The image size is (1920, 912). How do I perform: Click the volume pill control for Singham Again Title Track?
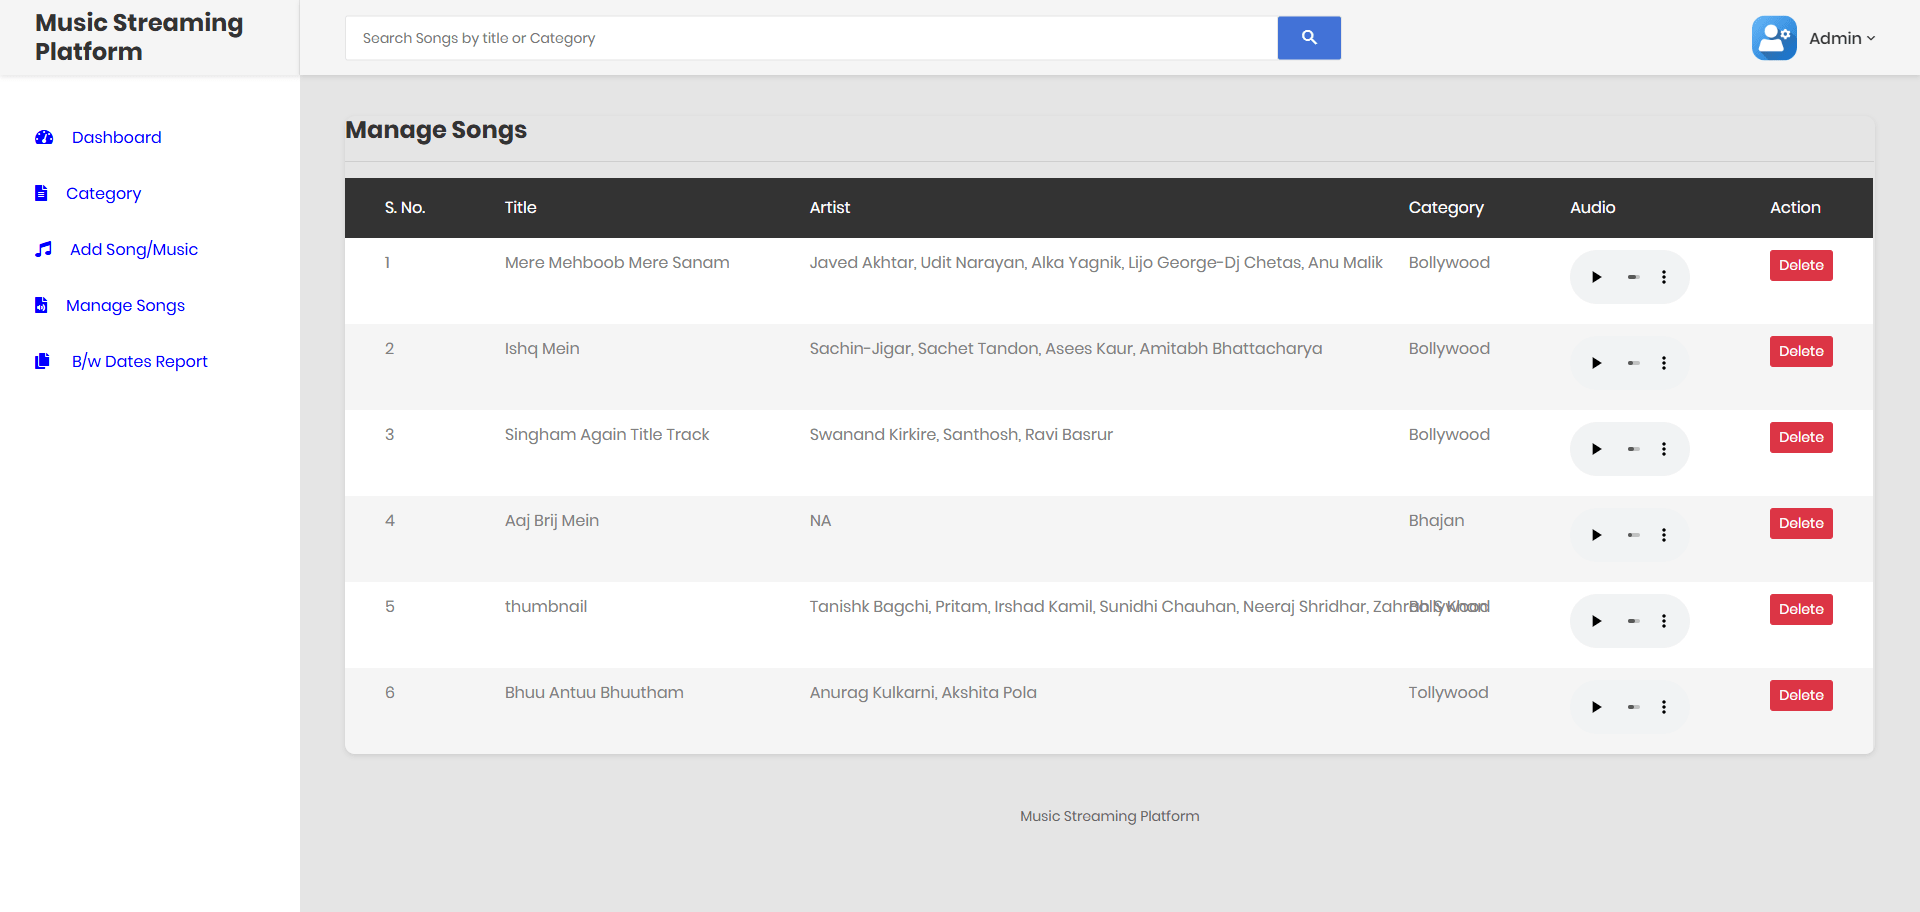1632,449
